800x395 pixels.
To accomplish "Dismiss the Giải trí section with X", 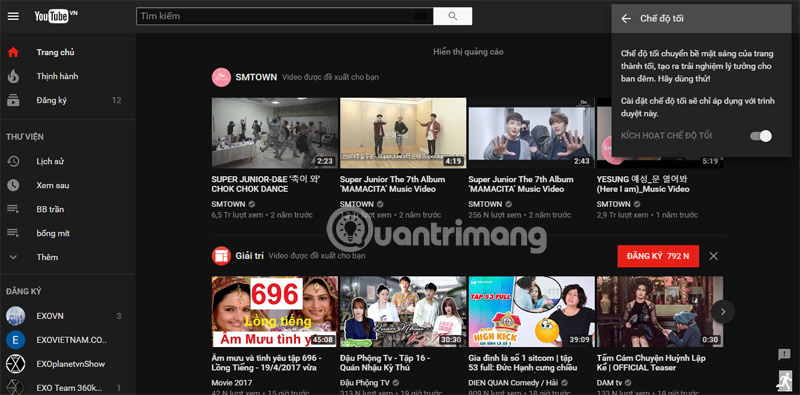I will [x=713, y=256].
